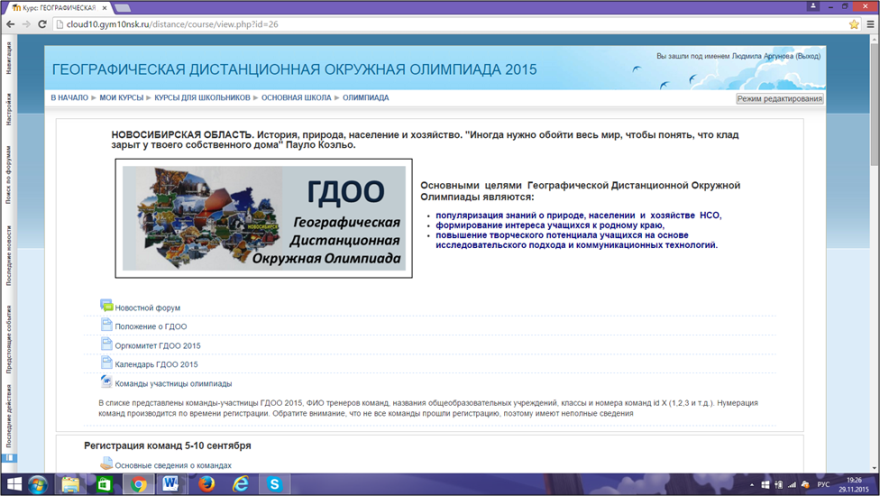Go to КУРСЫ ДЛЯ ШКОЛЬНИКОВ breadcrumb

tap(202, 98)
